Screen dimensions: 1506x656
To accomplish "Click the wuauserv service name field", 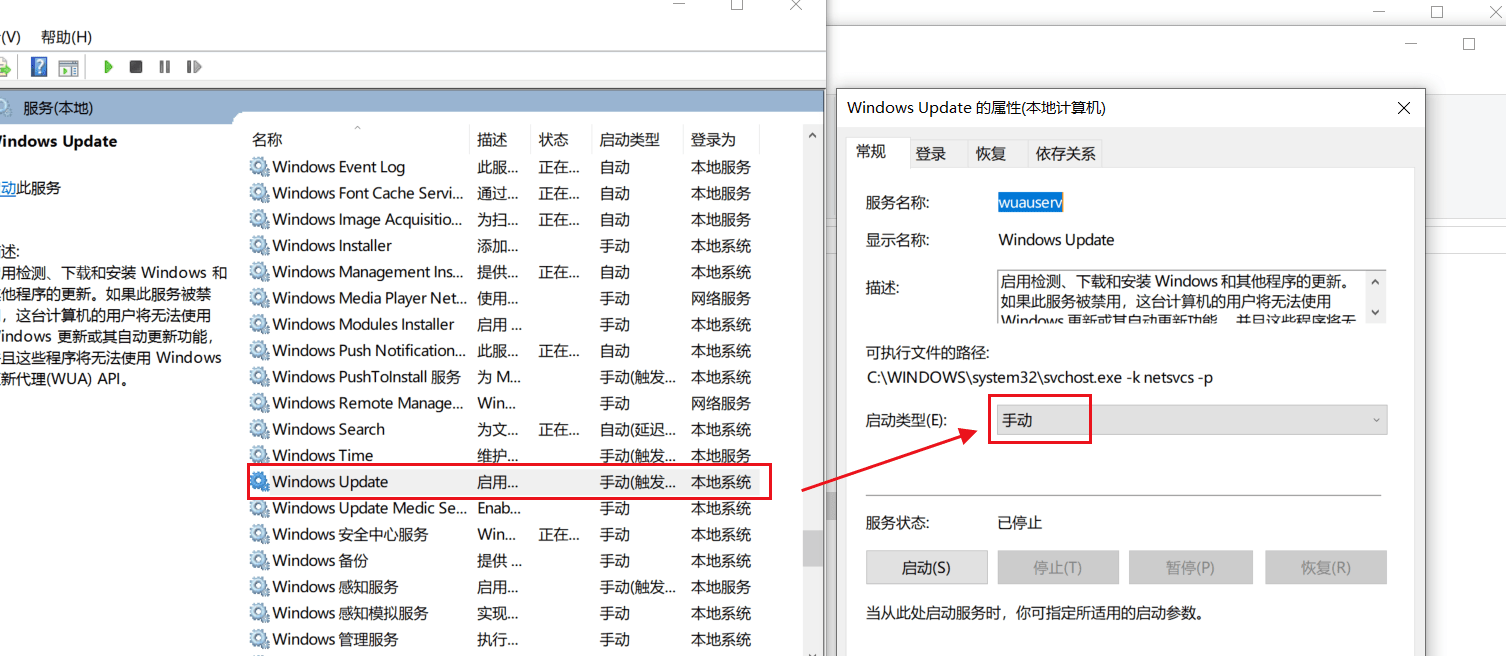I will tap(1030, 202).
